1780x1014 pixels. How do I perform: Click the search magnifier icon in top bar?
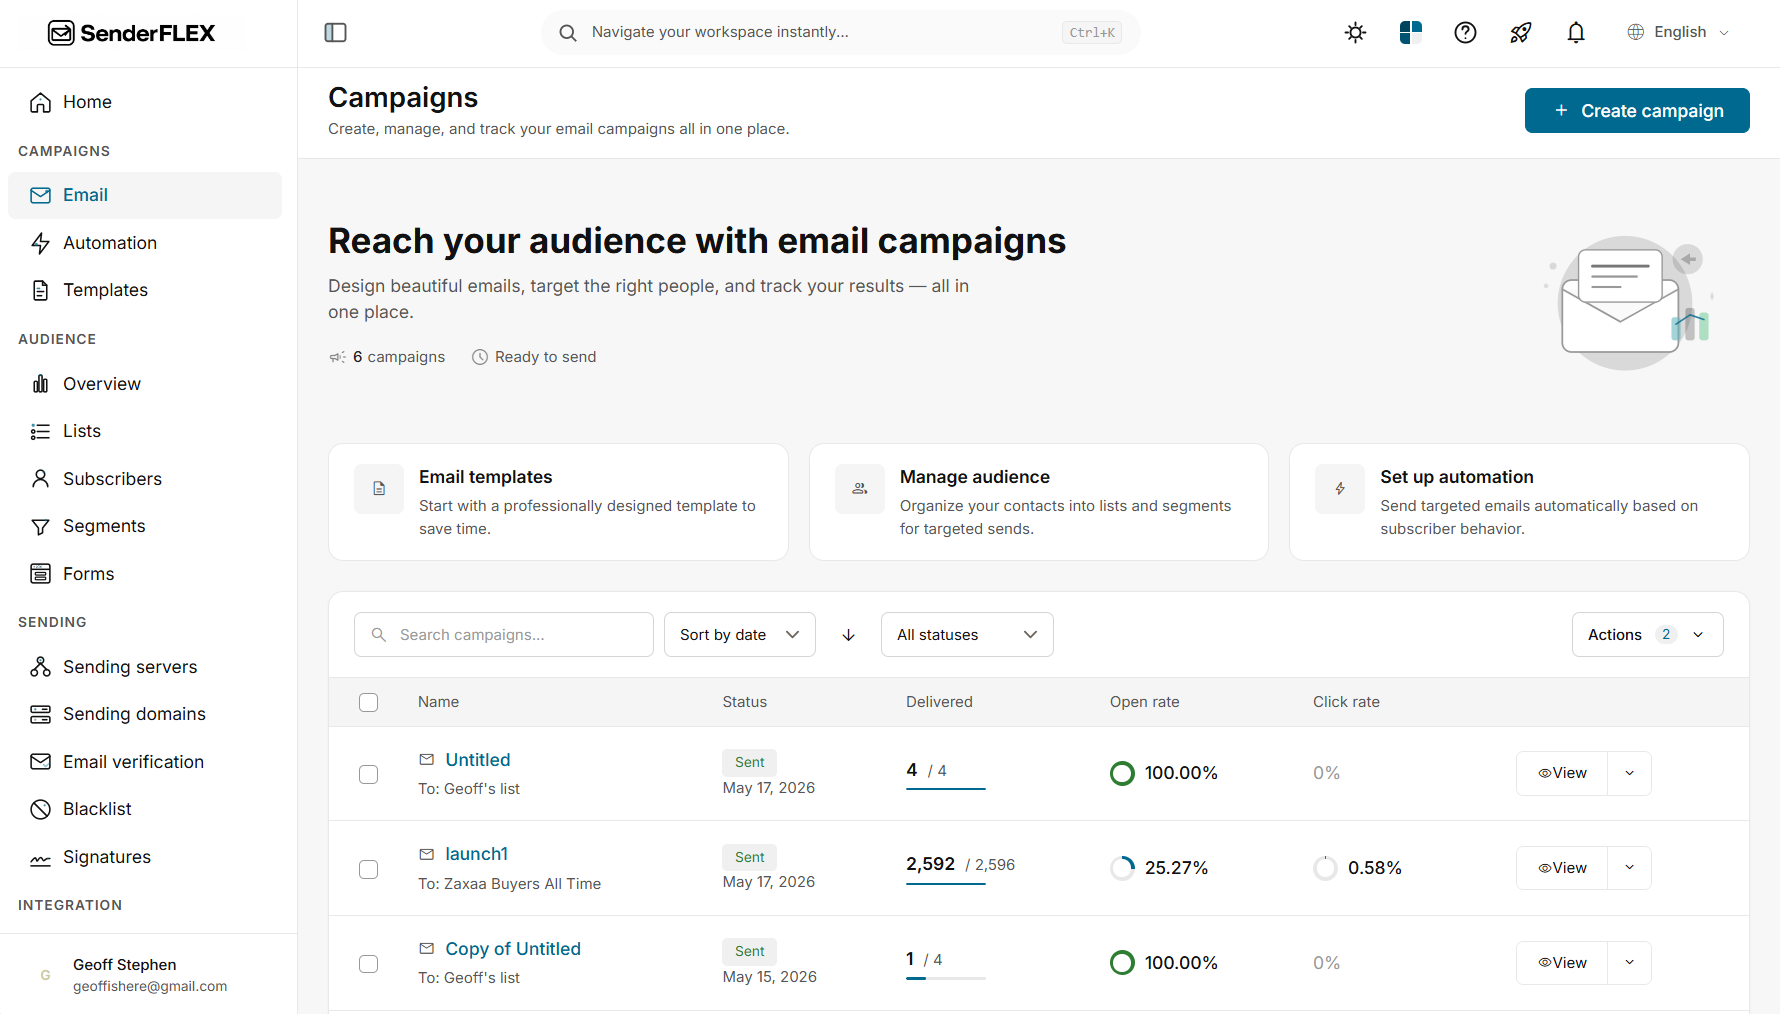coord(568,33)
